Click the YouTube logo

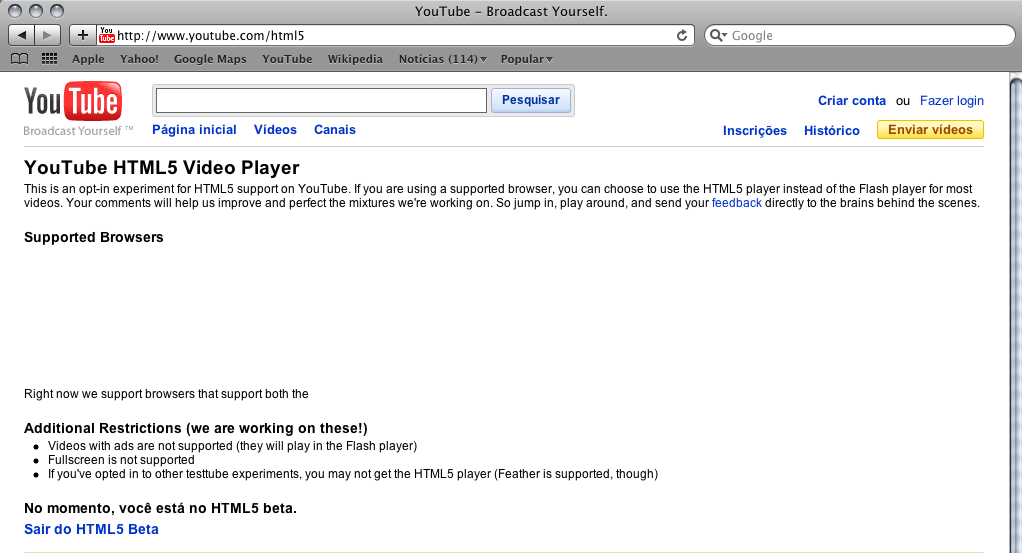pyautogui.click(x=72, y=101)
